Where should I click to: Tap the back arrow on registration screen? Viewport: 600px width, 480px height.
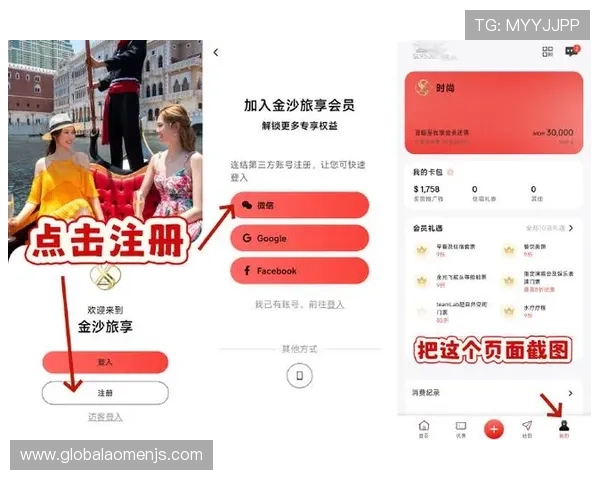(x=216, y=52)
